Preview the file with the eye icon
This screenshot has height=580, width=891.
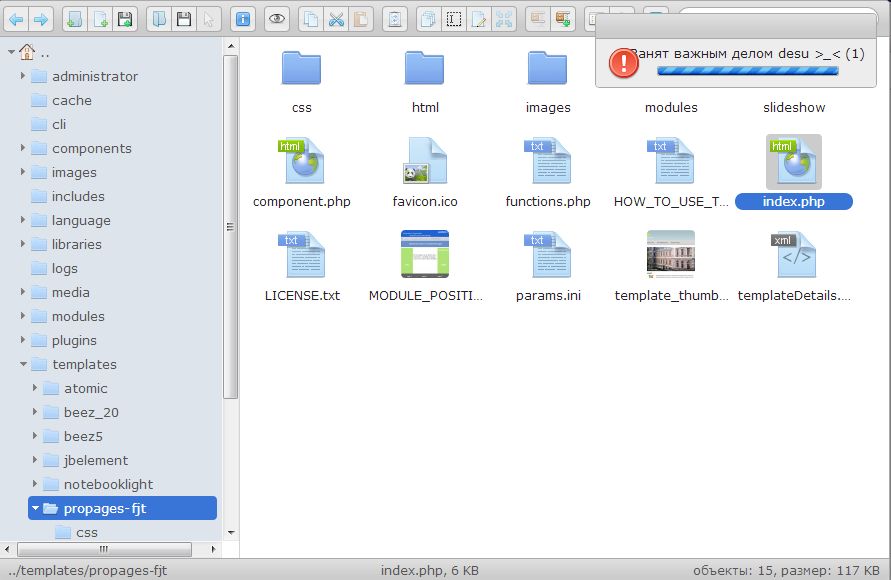pos(277,20)
